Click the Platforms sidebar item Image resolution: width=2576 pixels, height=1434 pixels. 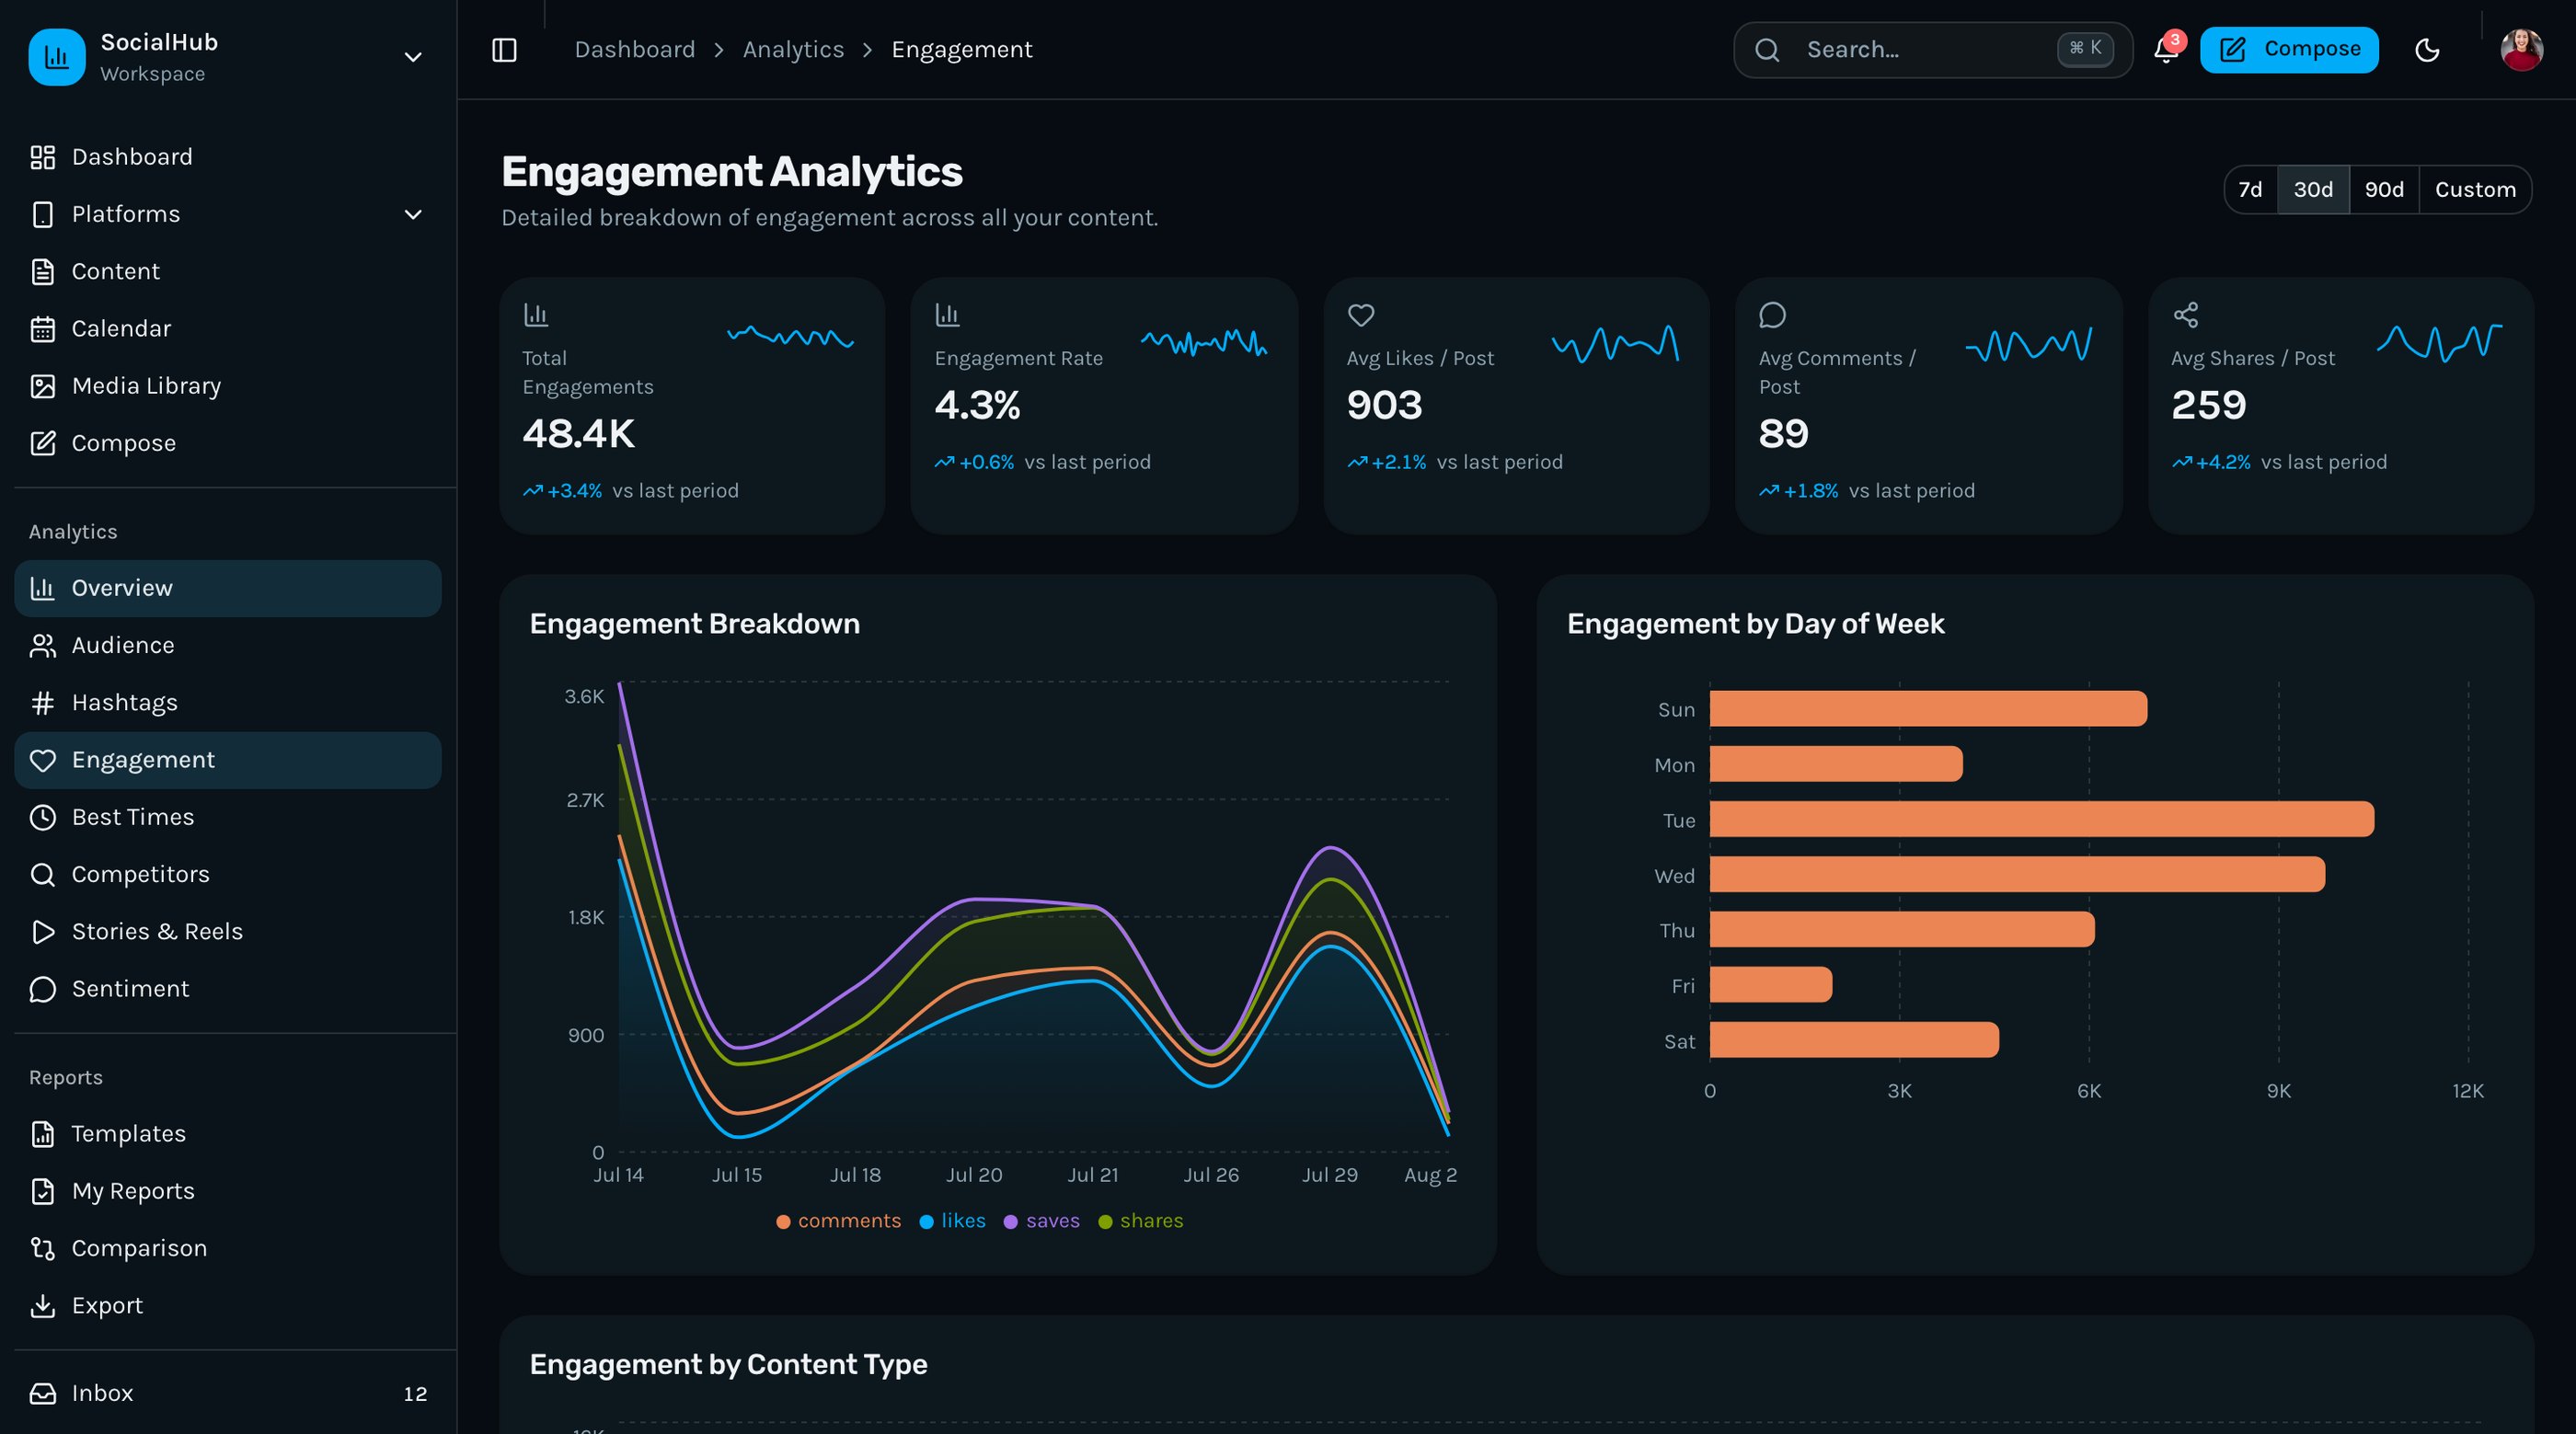(x=228, y=214)
